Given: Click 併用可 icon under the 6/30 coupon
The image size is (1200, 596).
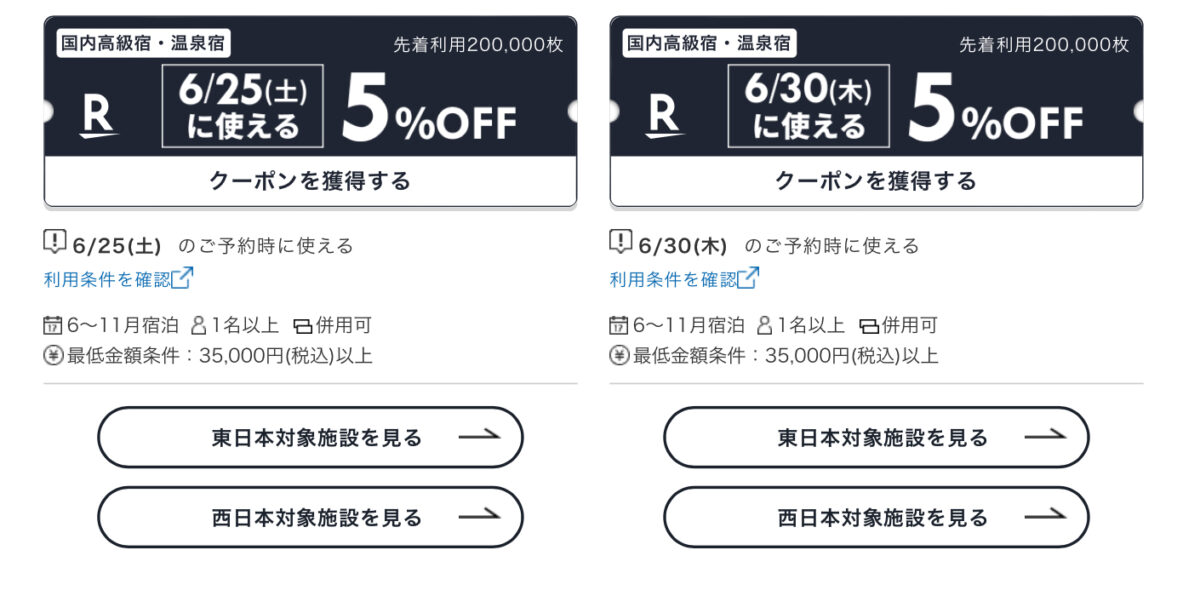Looking at the screenshot, I should [x=869, y=326].
